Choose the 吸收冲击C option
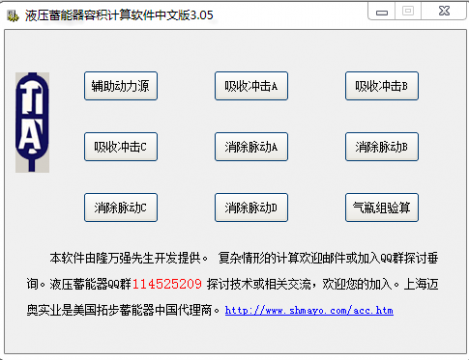Image resolution: width=469 pixels, height=360 pixels. pos(121,147)
